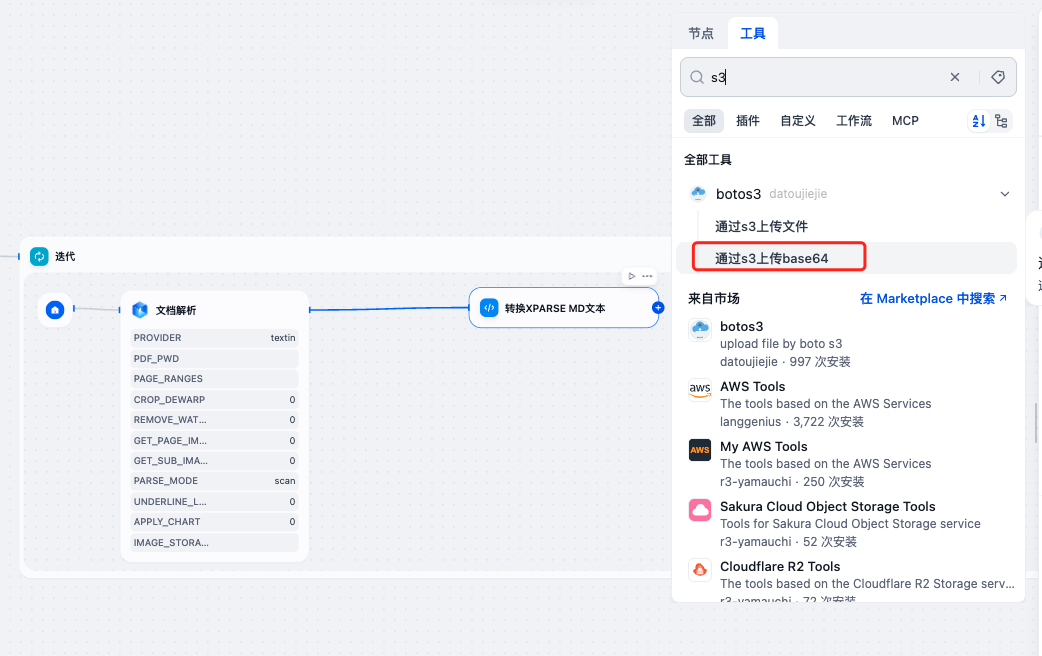This screenshot has height=656, width=1042.
Task: Toggle the grouped tree view icon
Action: (x=1000, y=120)
